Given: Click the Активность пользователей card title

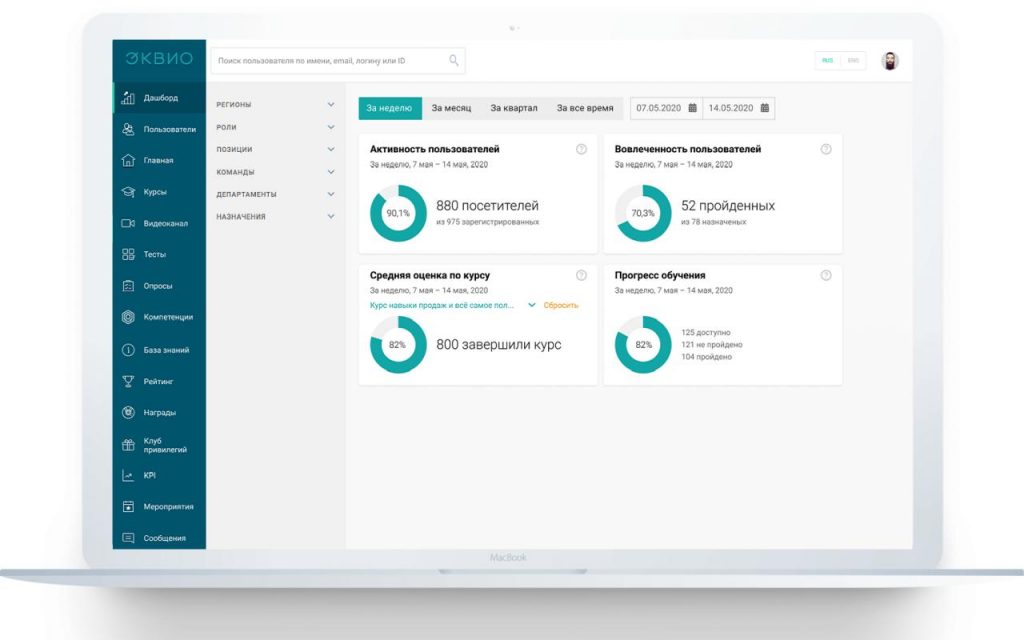Looking at the screenshot, I should tap(434, 150).
